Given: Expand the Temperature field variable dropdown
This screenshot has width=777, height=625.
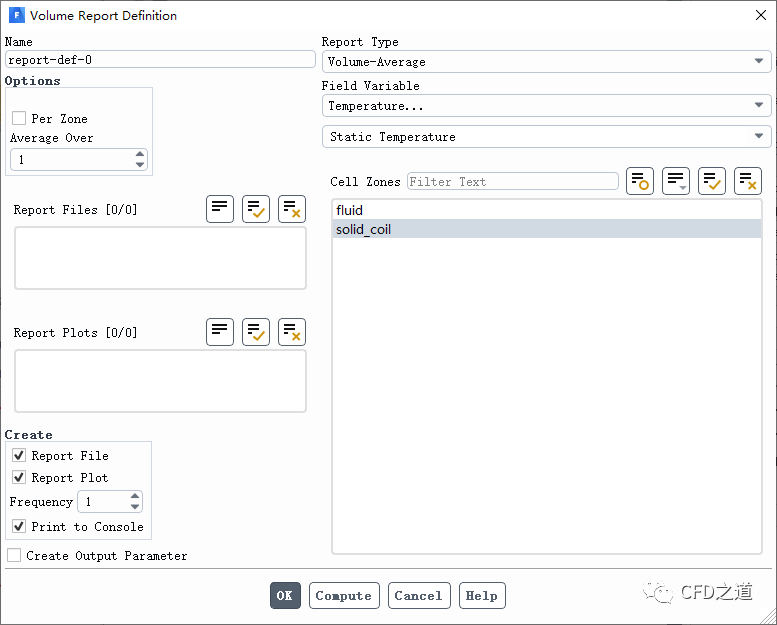Looking at the screenshot, I should pyautogui.click(x=546, y=106).
